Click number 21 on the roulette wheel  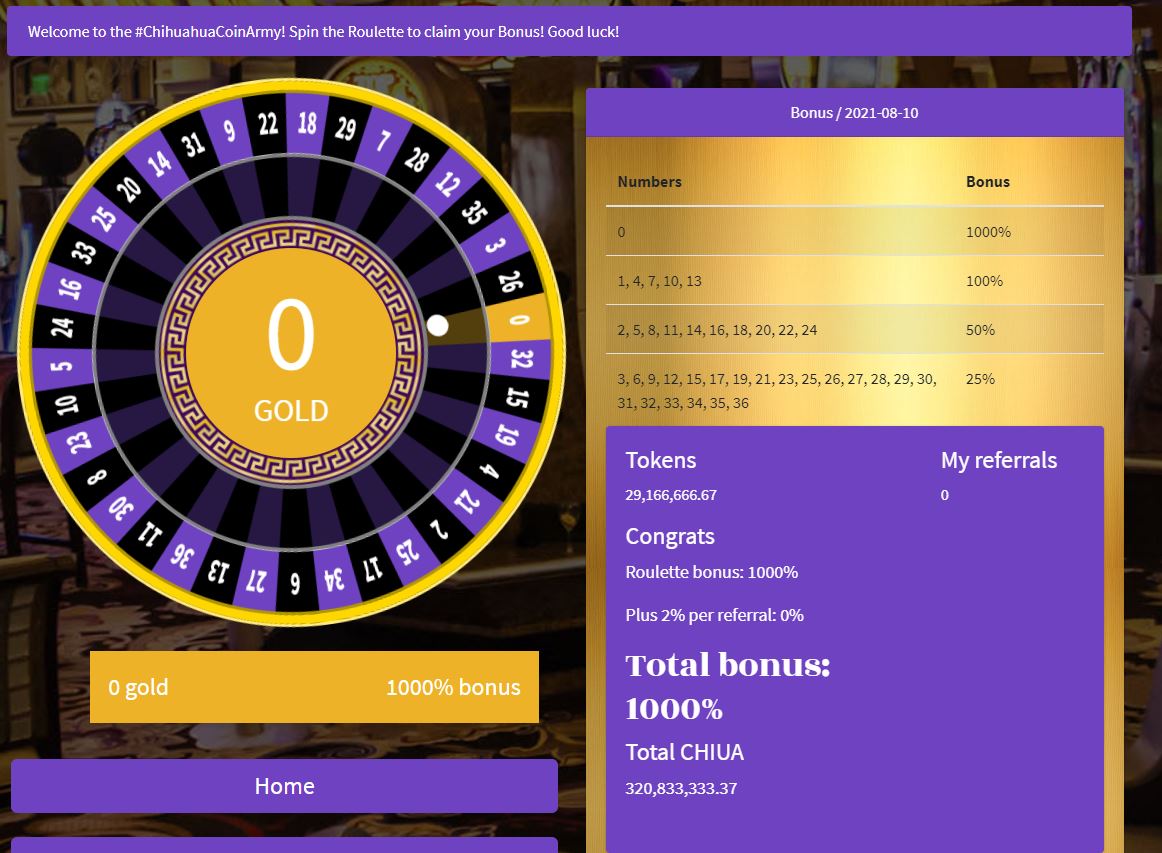pos(468,502)
